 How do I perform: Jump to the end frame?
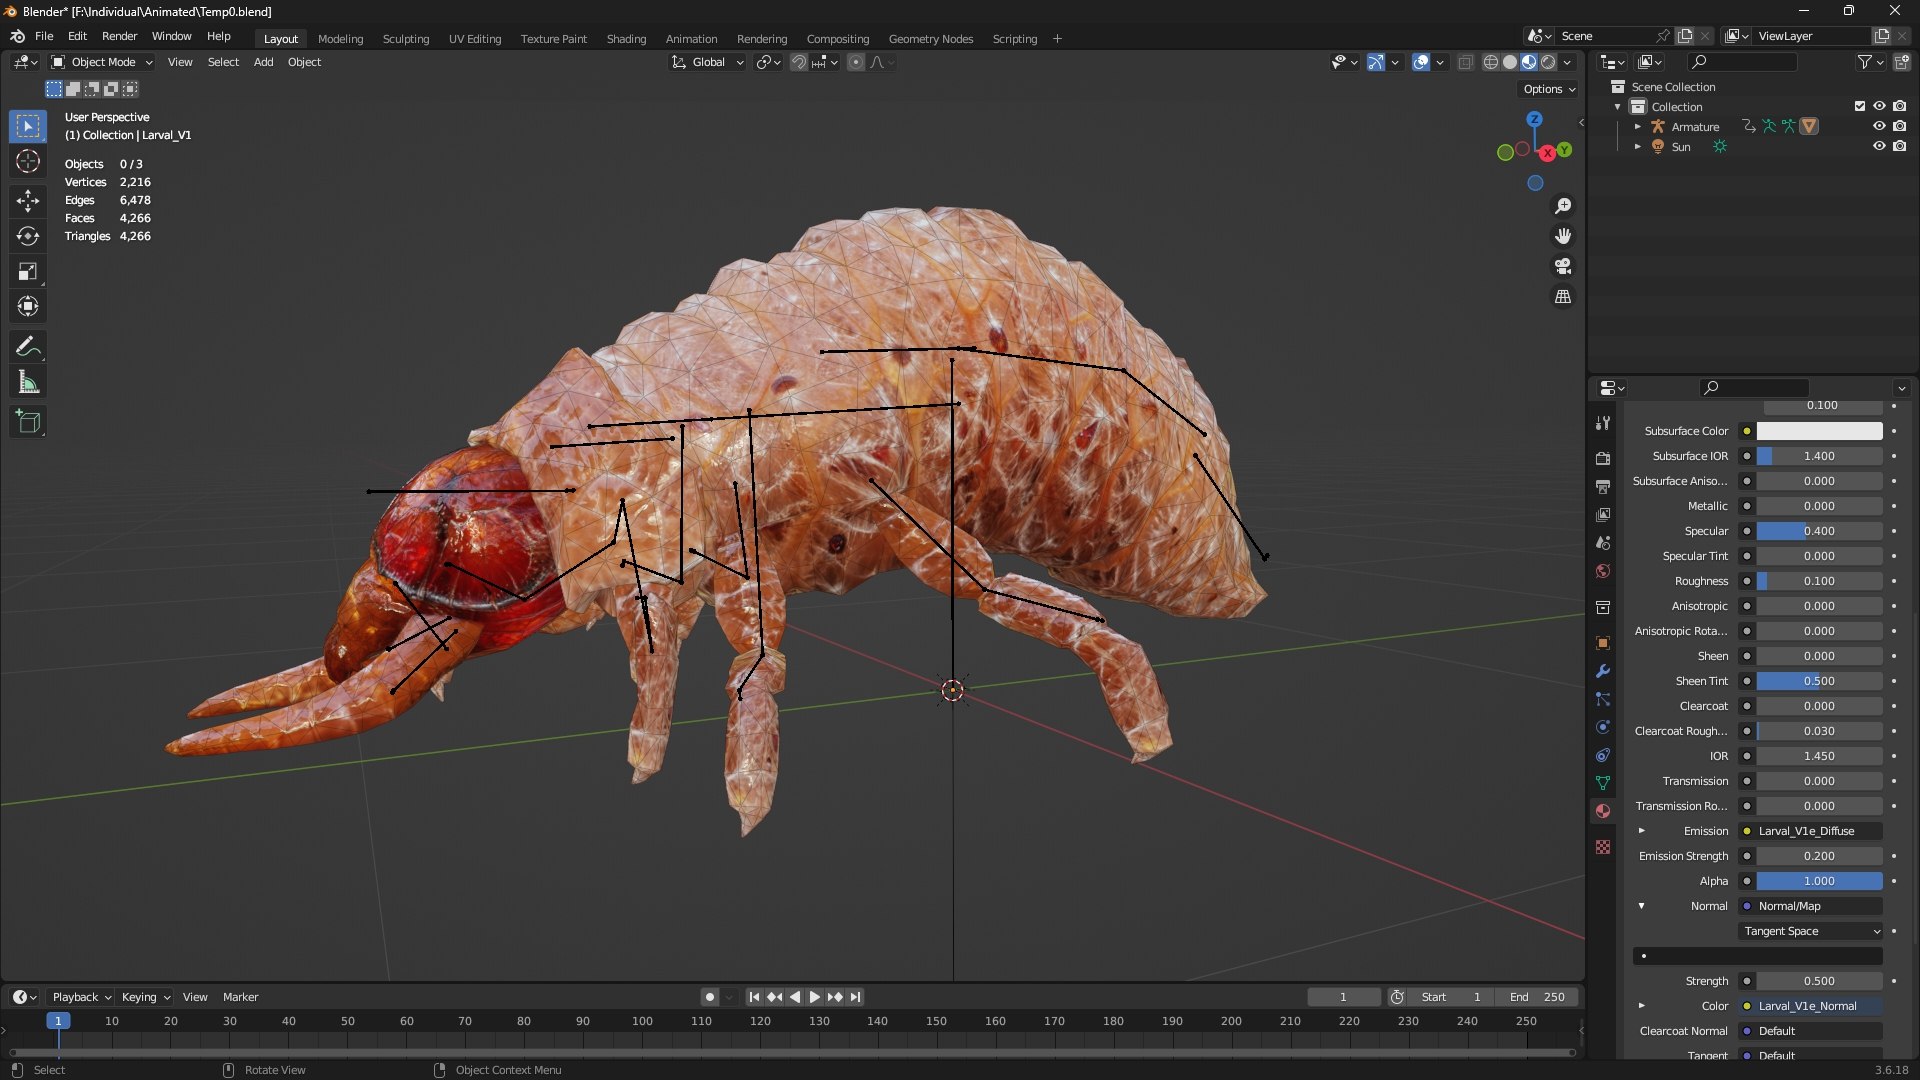[855, 997]
